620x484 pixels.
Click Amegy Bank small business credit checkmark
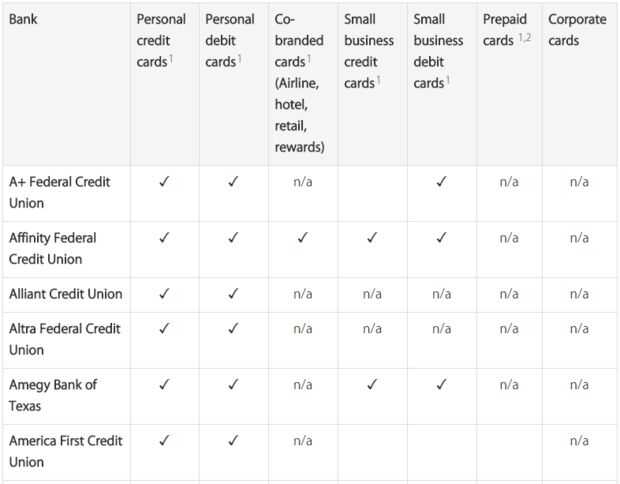(x=372, y=384)
